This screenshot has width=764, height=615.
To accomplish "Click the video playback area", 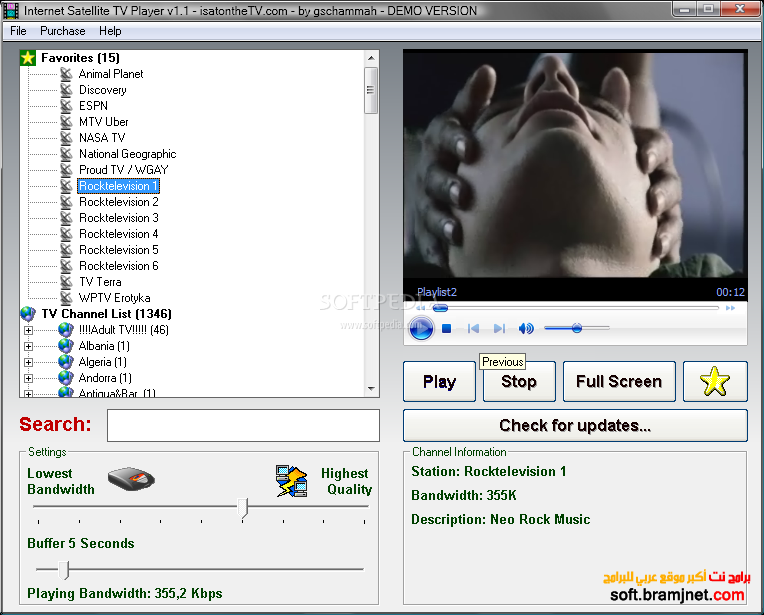I will click(x=575, y=164).
